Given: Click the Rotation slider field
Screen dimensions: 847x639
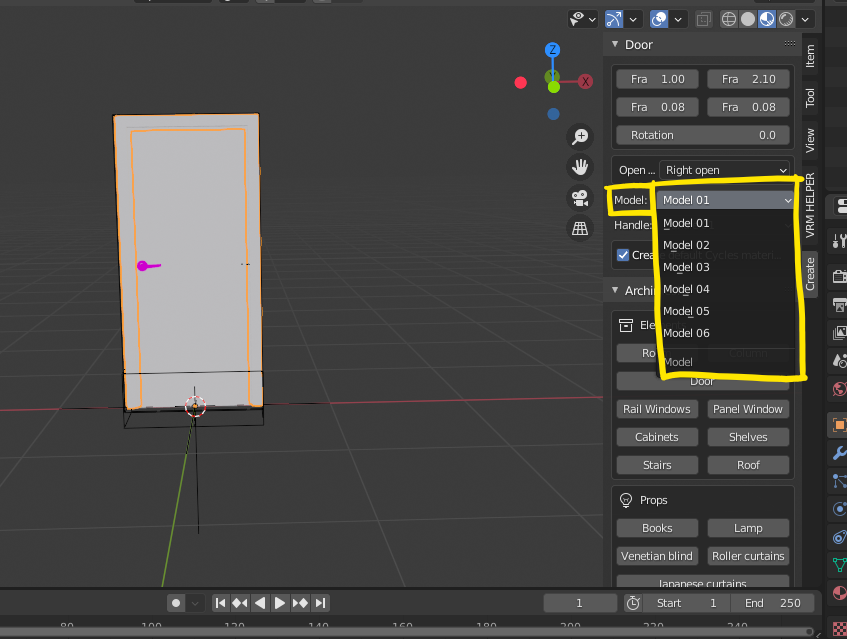Looking at the screenshot, I should (703, 135).
